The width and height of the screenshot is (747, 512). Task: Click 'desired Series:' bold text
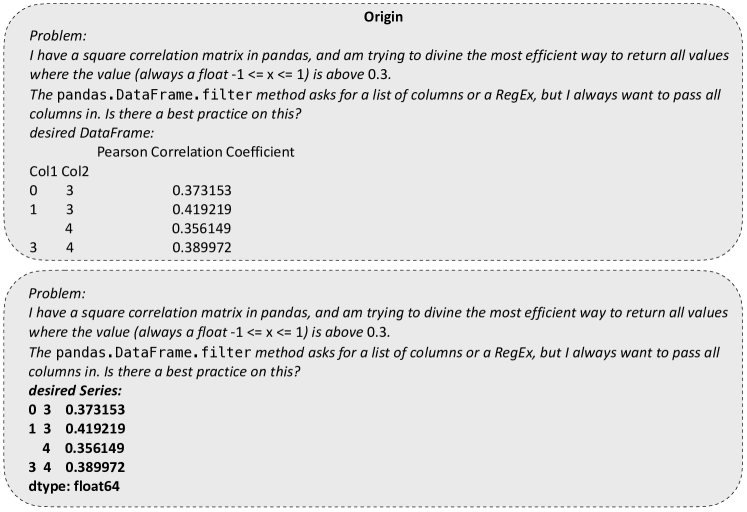[x=75, y=391]
